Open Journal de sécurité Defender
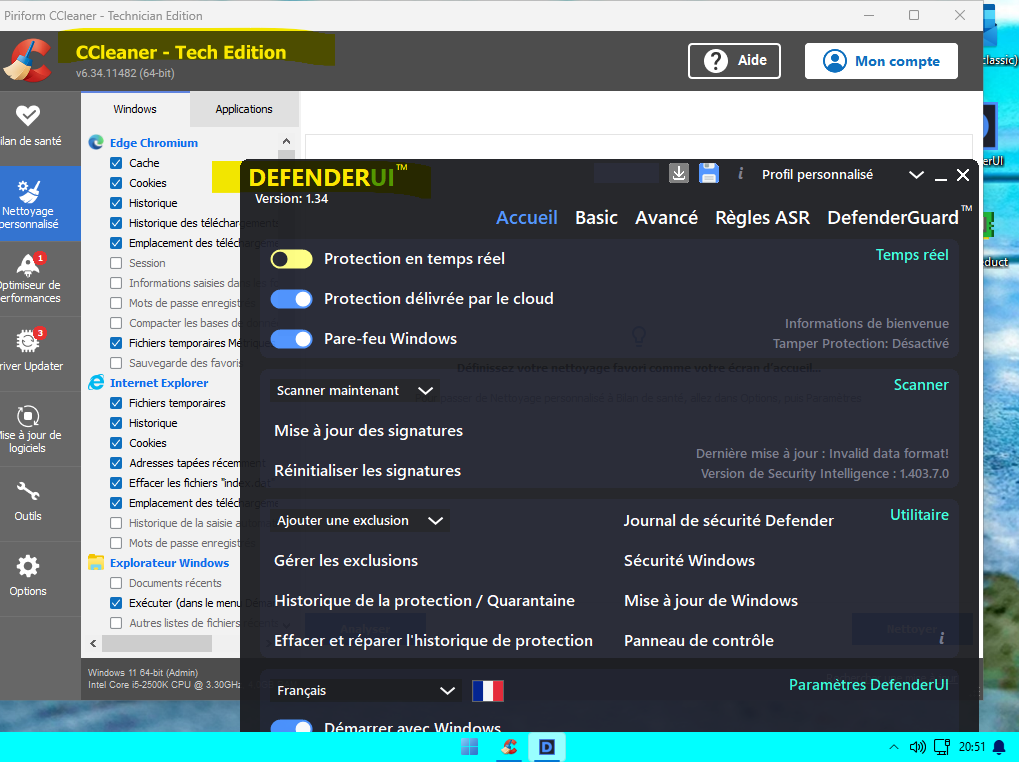The width and height of the screenshot is (1019, 762). tap(729, 520)
